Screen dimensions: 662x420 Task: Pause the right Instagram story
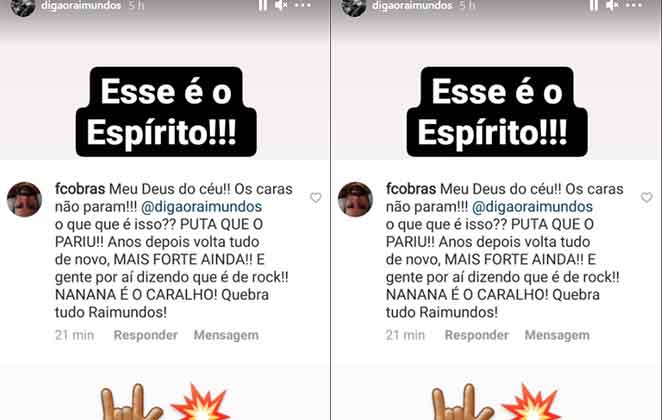click(x=594, y=5)
